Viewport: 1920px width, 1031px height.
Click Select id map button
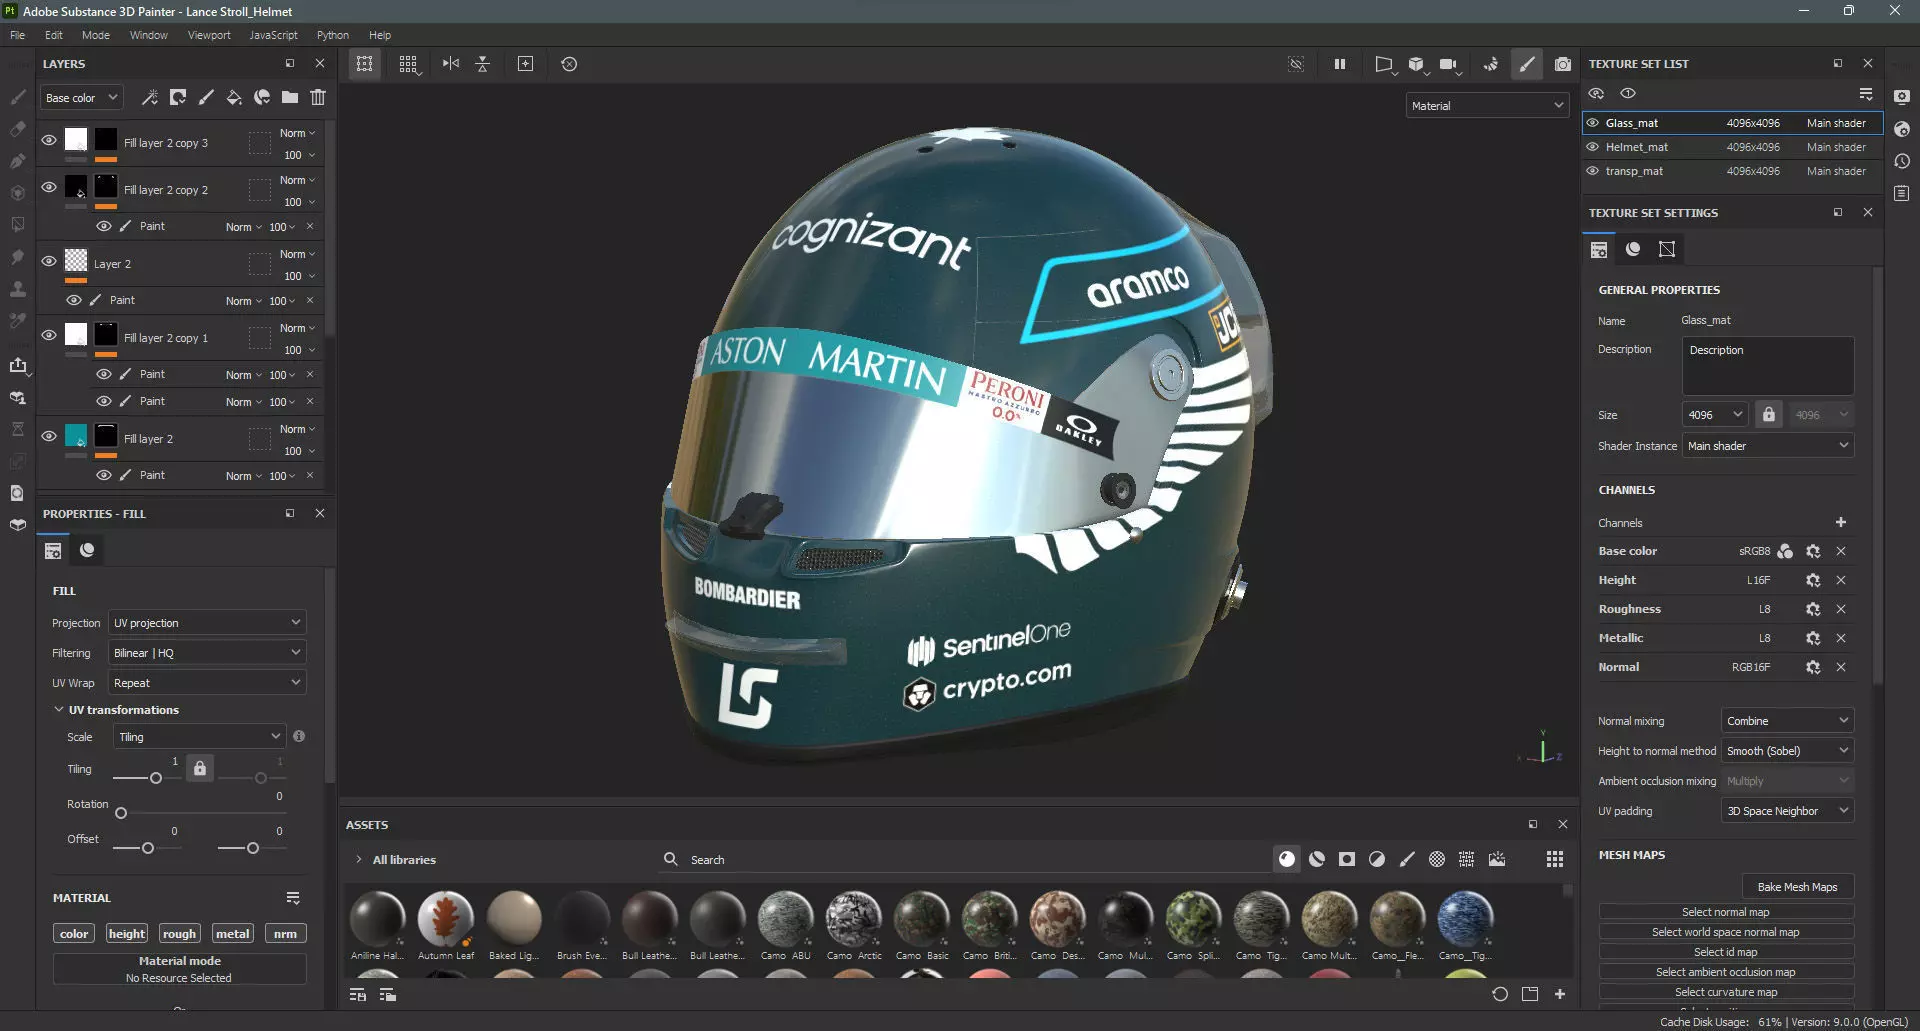pos(1725,951)
